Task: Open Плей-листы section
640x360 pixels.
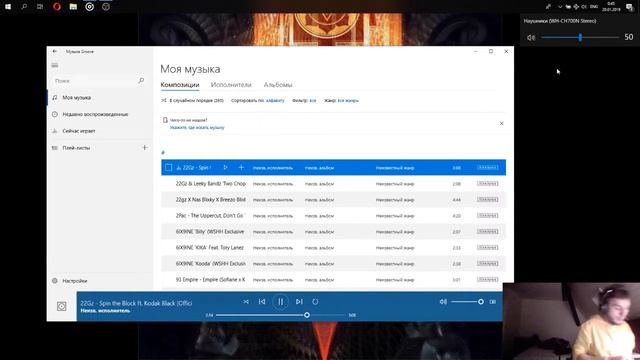Action: coord(76,148)
